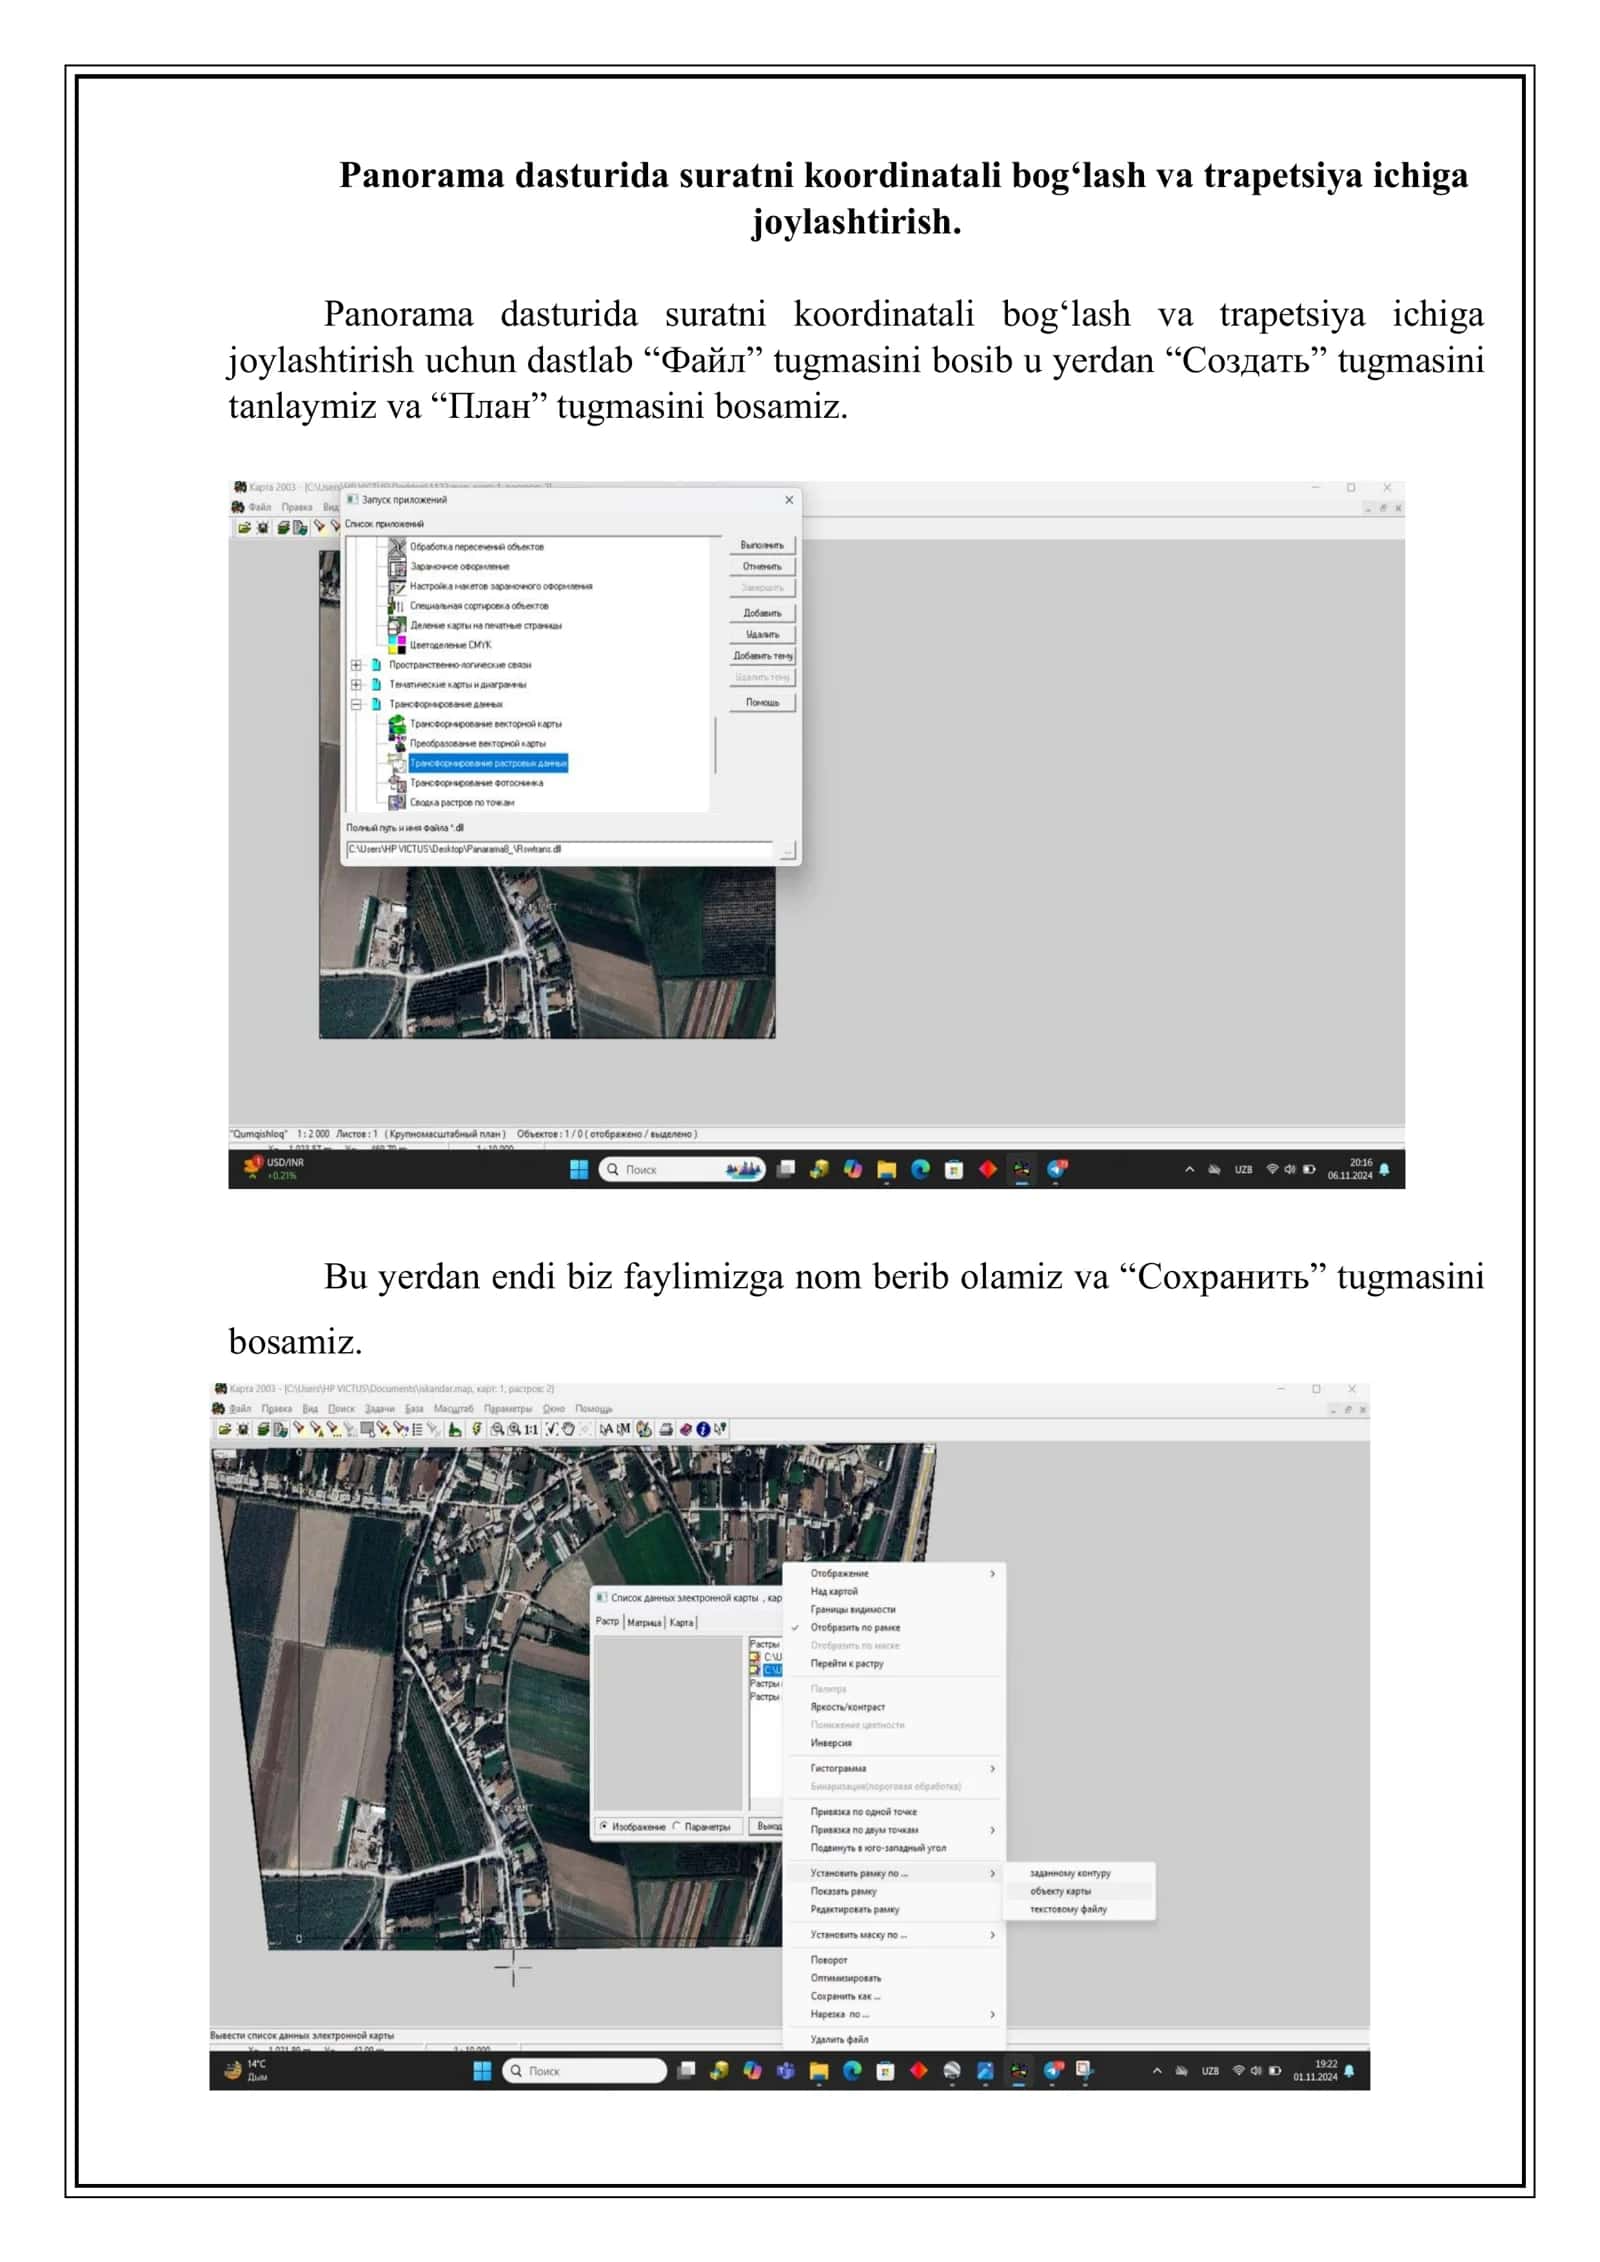This screenshot has width=1600, height=2262.
Task: Open the Установить маску по ... submenu
Action: pyautogui.click(x=894, y=1934)
